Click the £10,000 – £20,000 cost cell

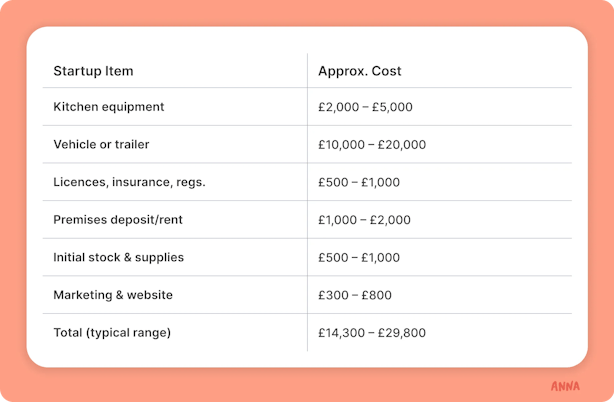tap(372, 144)
